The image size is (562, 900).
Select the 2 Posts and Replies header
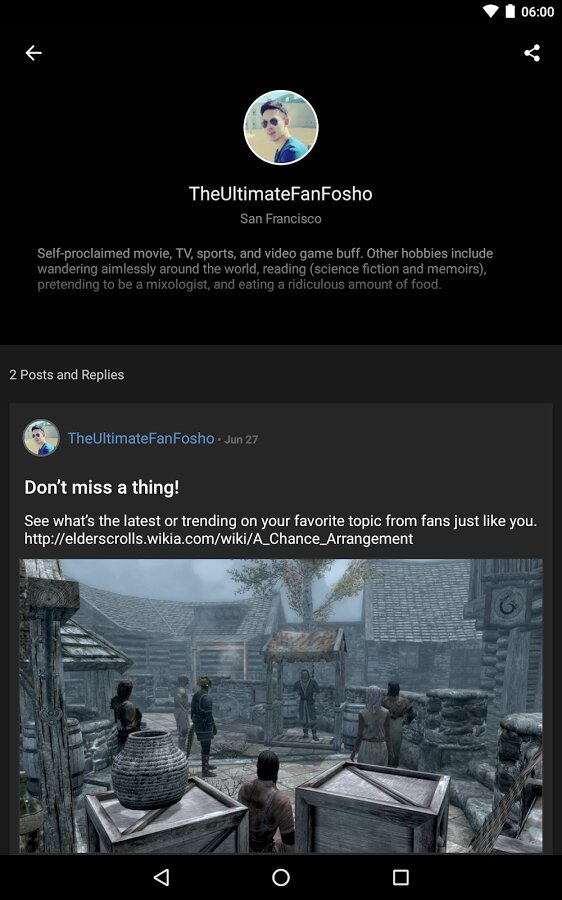point(67,375)
